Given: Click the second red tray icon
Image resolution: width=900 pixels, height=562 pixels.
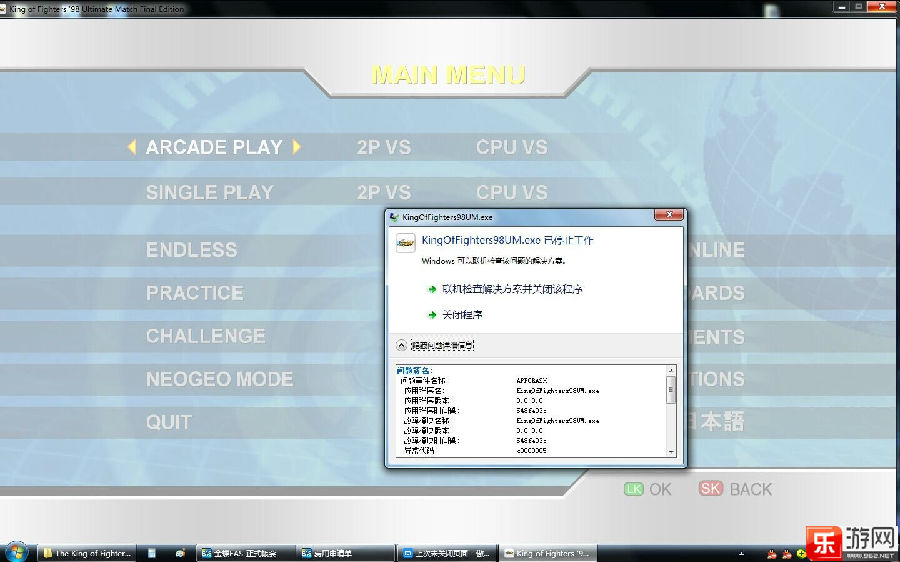Looking at the screenshot, I should (786, 555).
